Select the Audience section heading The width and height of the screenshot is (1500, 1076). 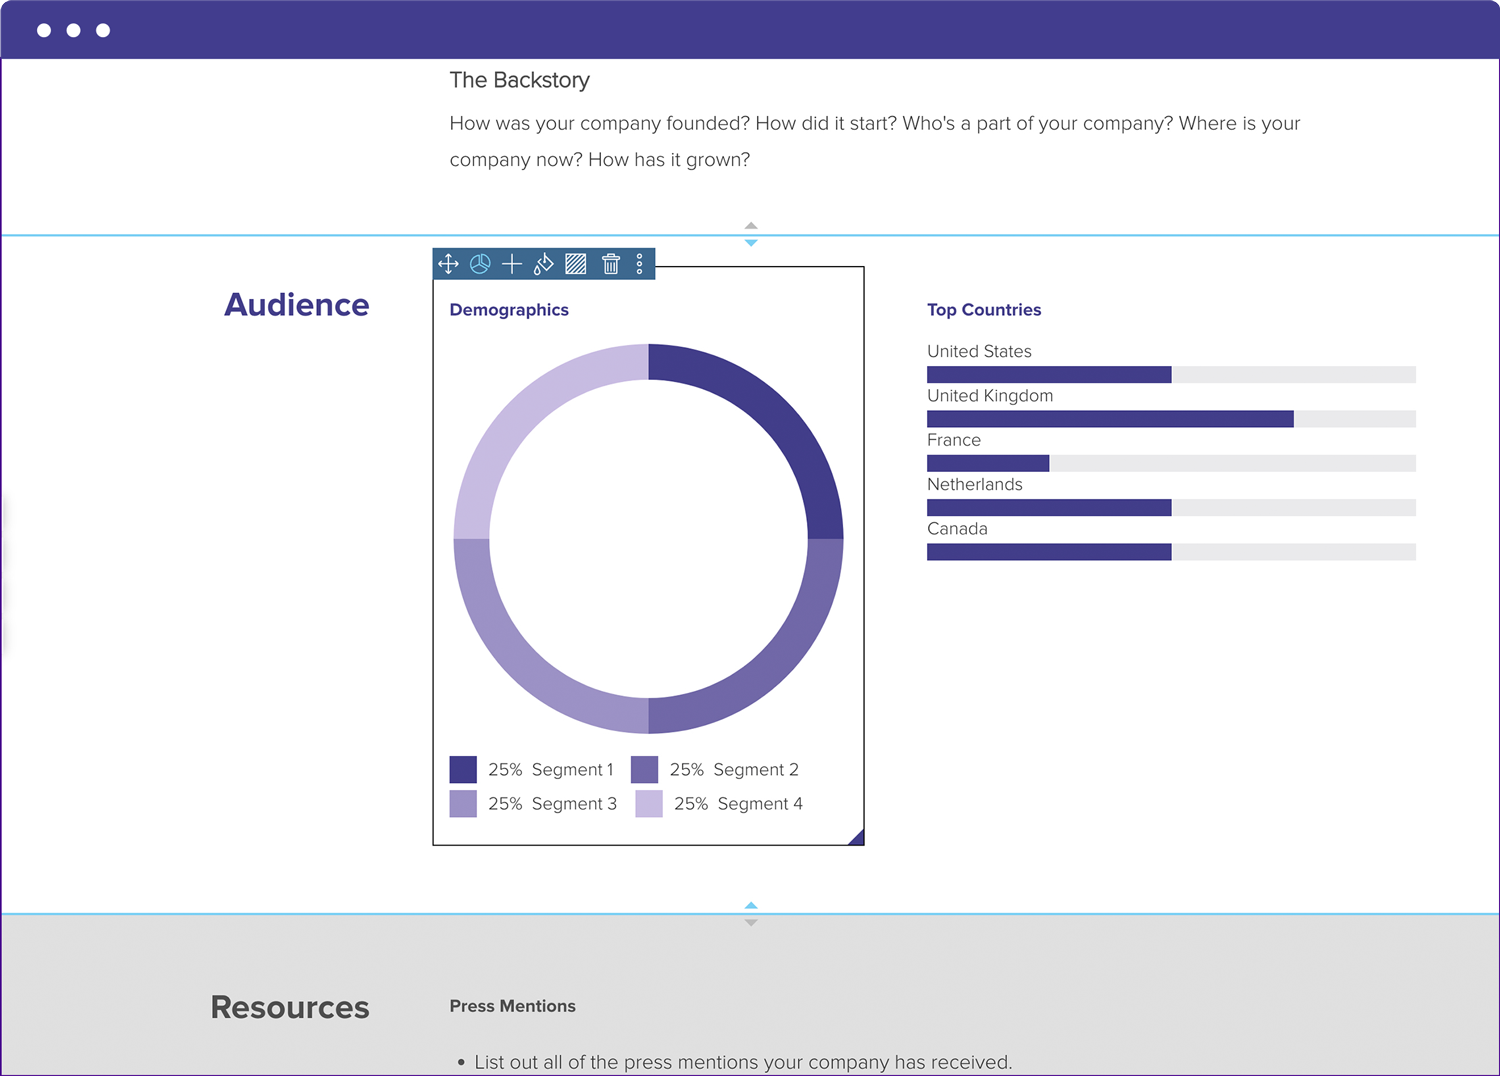(297, 305)
